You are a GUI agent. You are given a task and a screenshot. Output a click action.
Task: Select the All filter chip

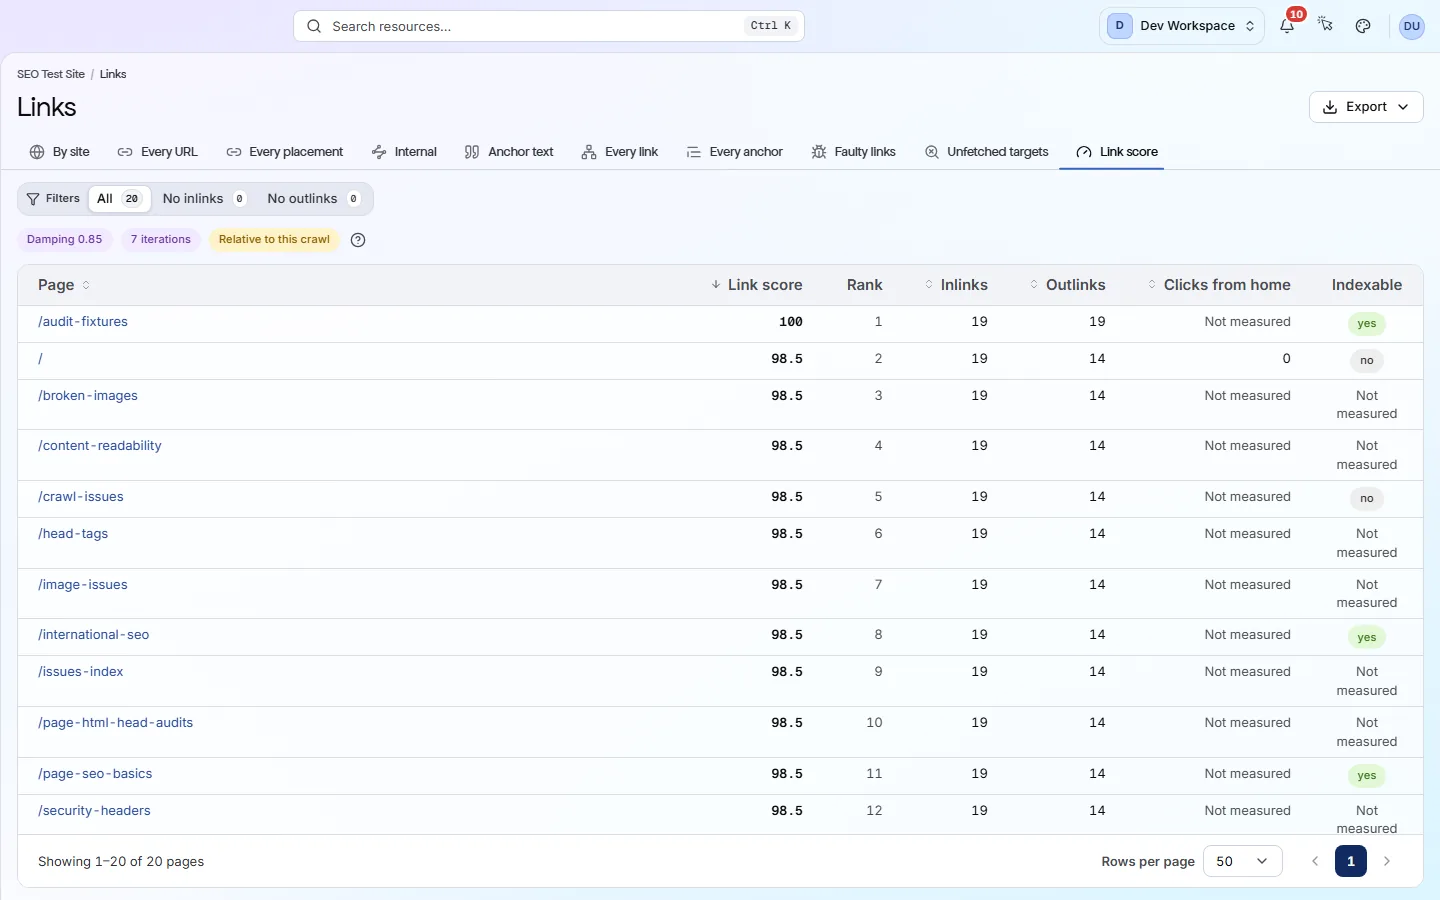point(119,199)
